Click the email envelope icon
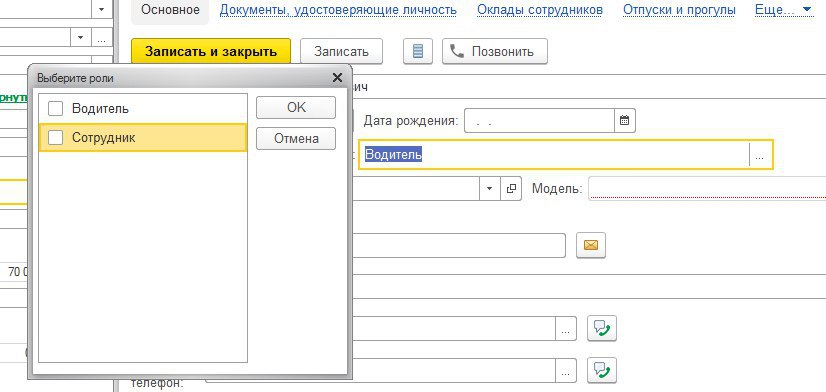Screen dimensions: 826x392 tap(591, 245)
